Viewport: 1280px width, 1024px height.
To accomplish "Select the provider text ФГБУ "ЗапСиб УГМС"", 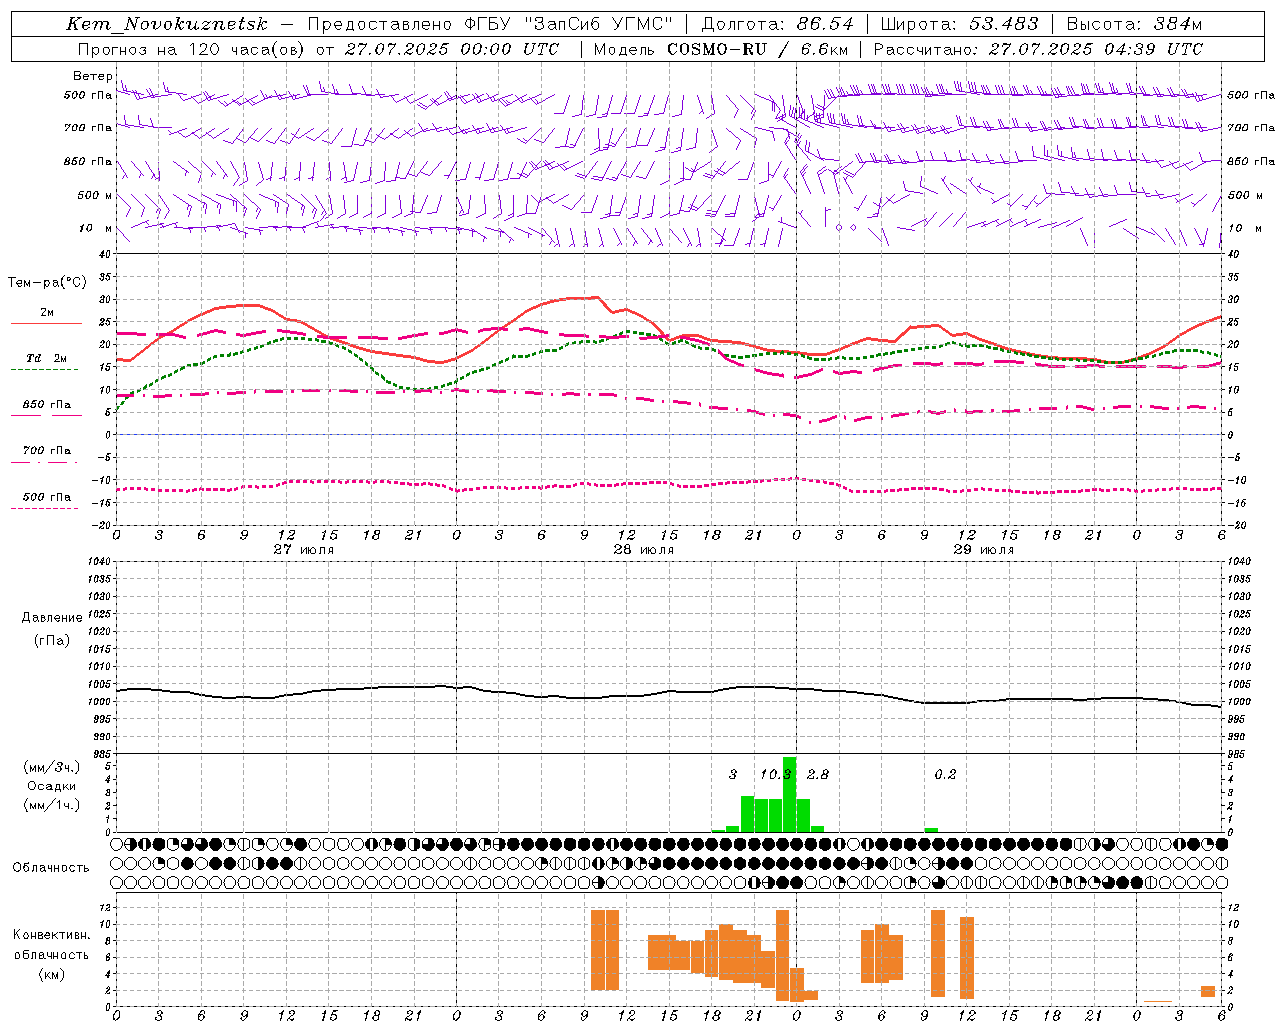I will [x=568, y=24].
